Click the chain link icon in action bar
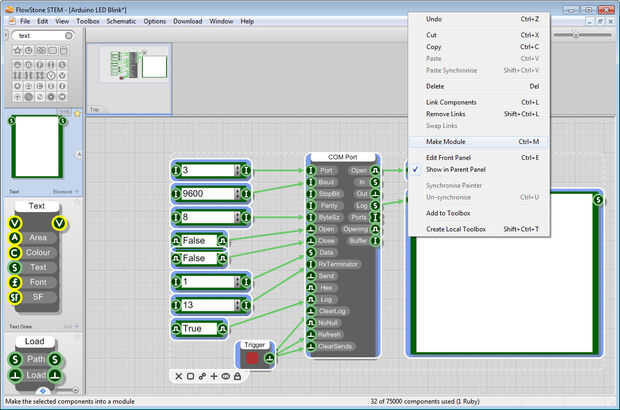This screenshot has width=620, height=410. [x=202, y=376]
